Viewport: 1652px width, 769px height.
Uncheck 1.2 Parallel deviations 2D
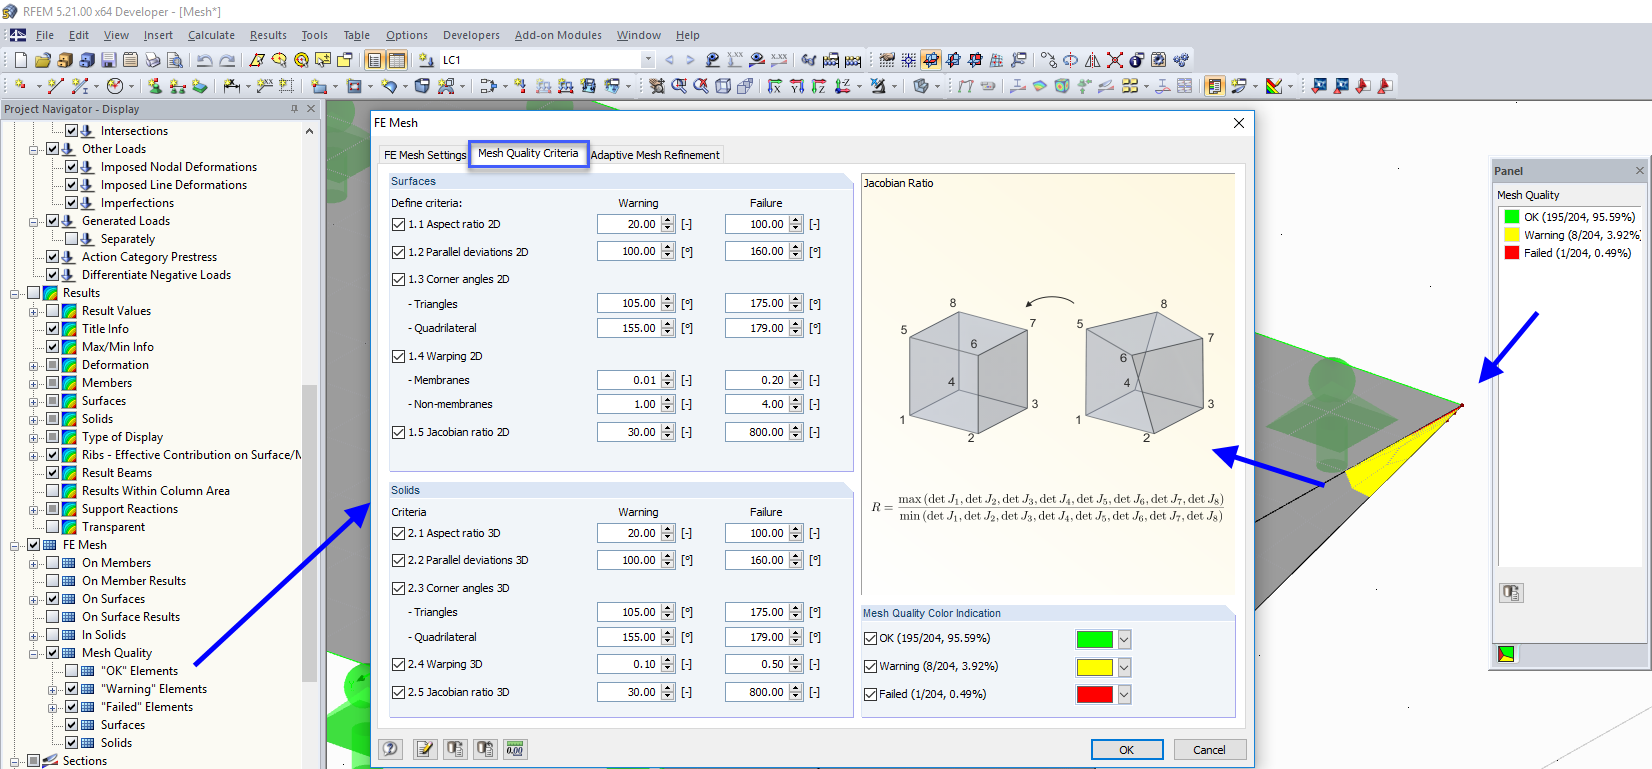coord(398,252)
